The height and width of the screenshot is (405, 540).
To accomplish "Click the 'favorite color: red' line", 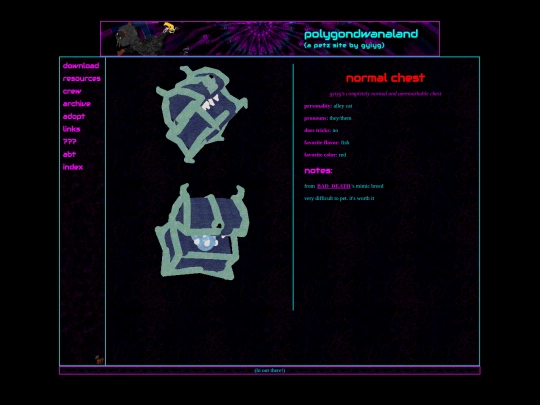I will click(325, 155).
